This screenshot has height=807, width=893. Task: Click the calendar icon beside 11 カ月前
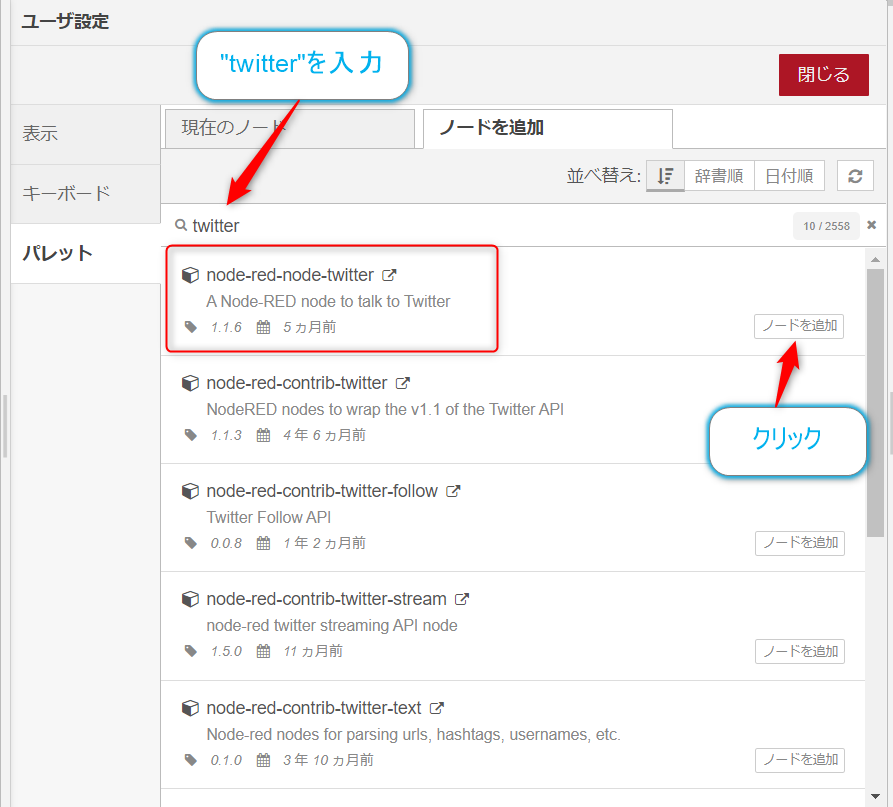[x=263, y=651]
